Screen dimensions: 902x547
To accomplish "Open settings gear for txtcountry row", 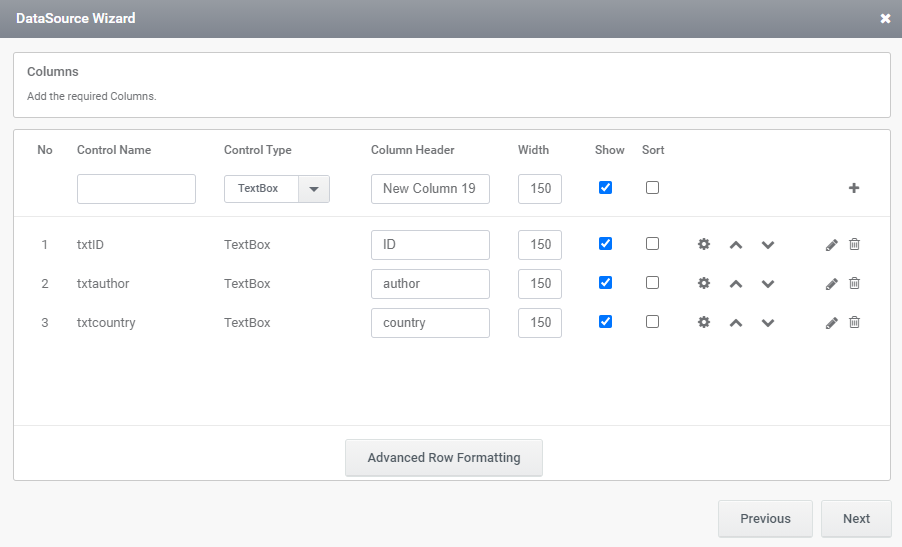I will 704,322.
